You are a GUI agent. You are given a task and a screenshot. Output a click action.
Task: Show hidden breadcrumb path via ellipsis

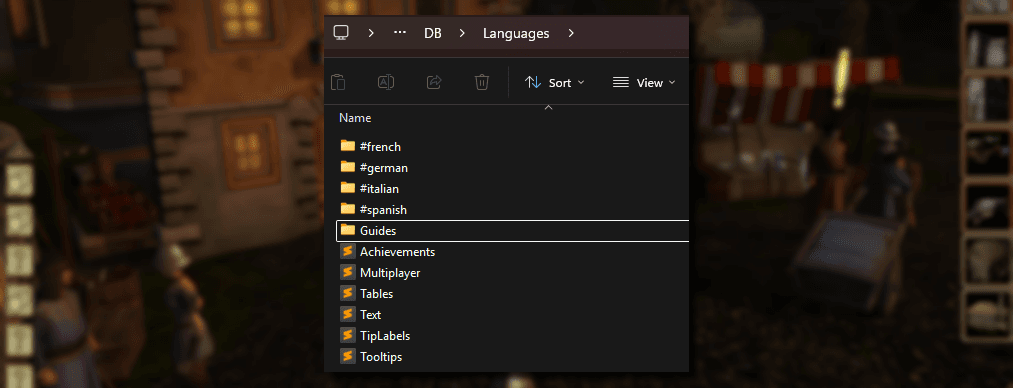(x=400, y=33)
